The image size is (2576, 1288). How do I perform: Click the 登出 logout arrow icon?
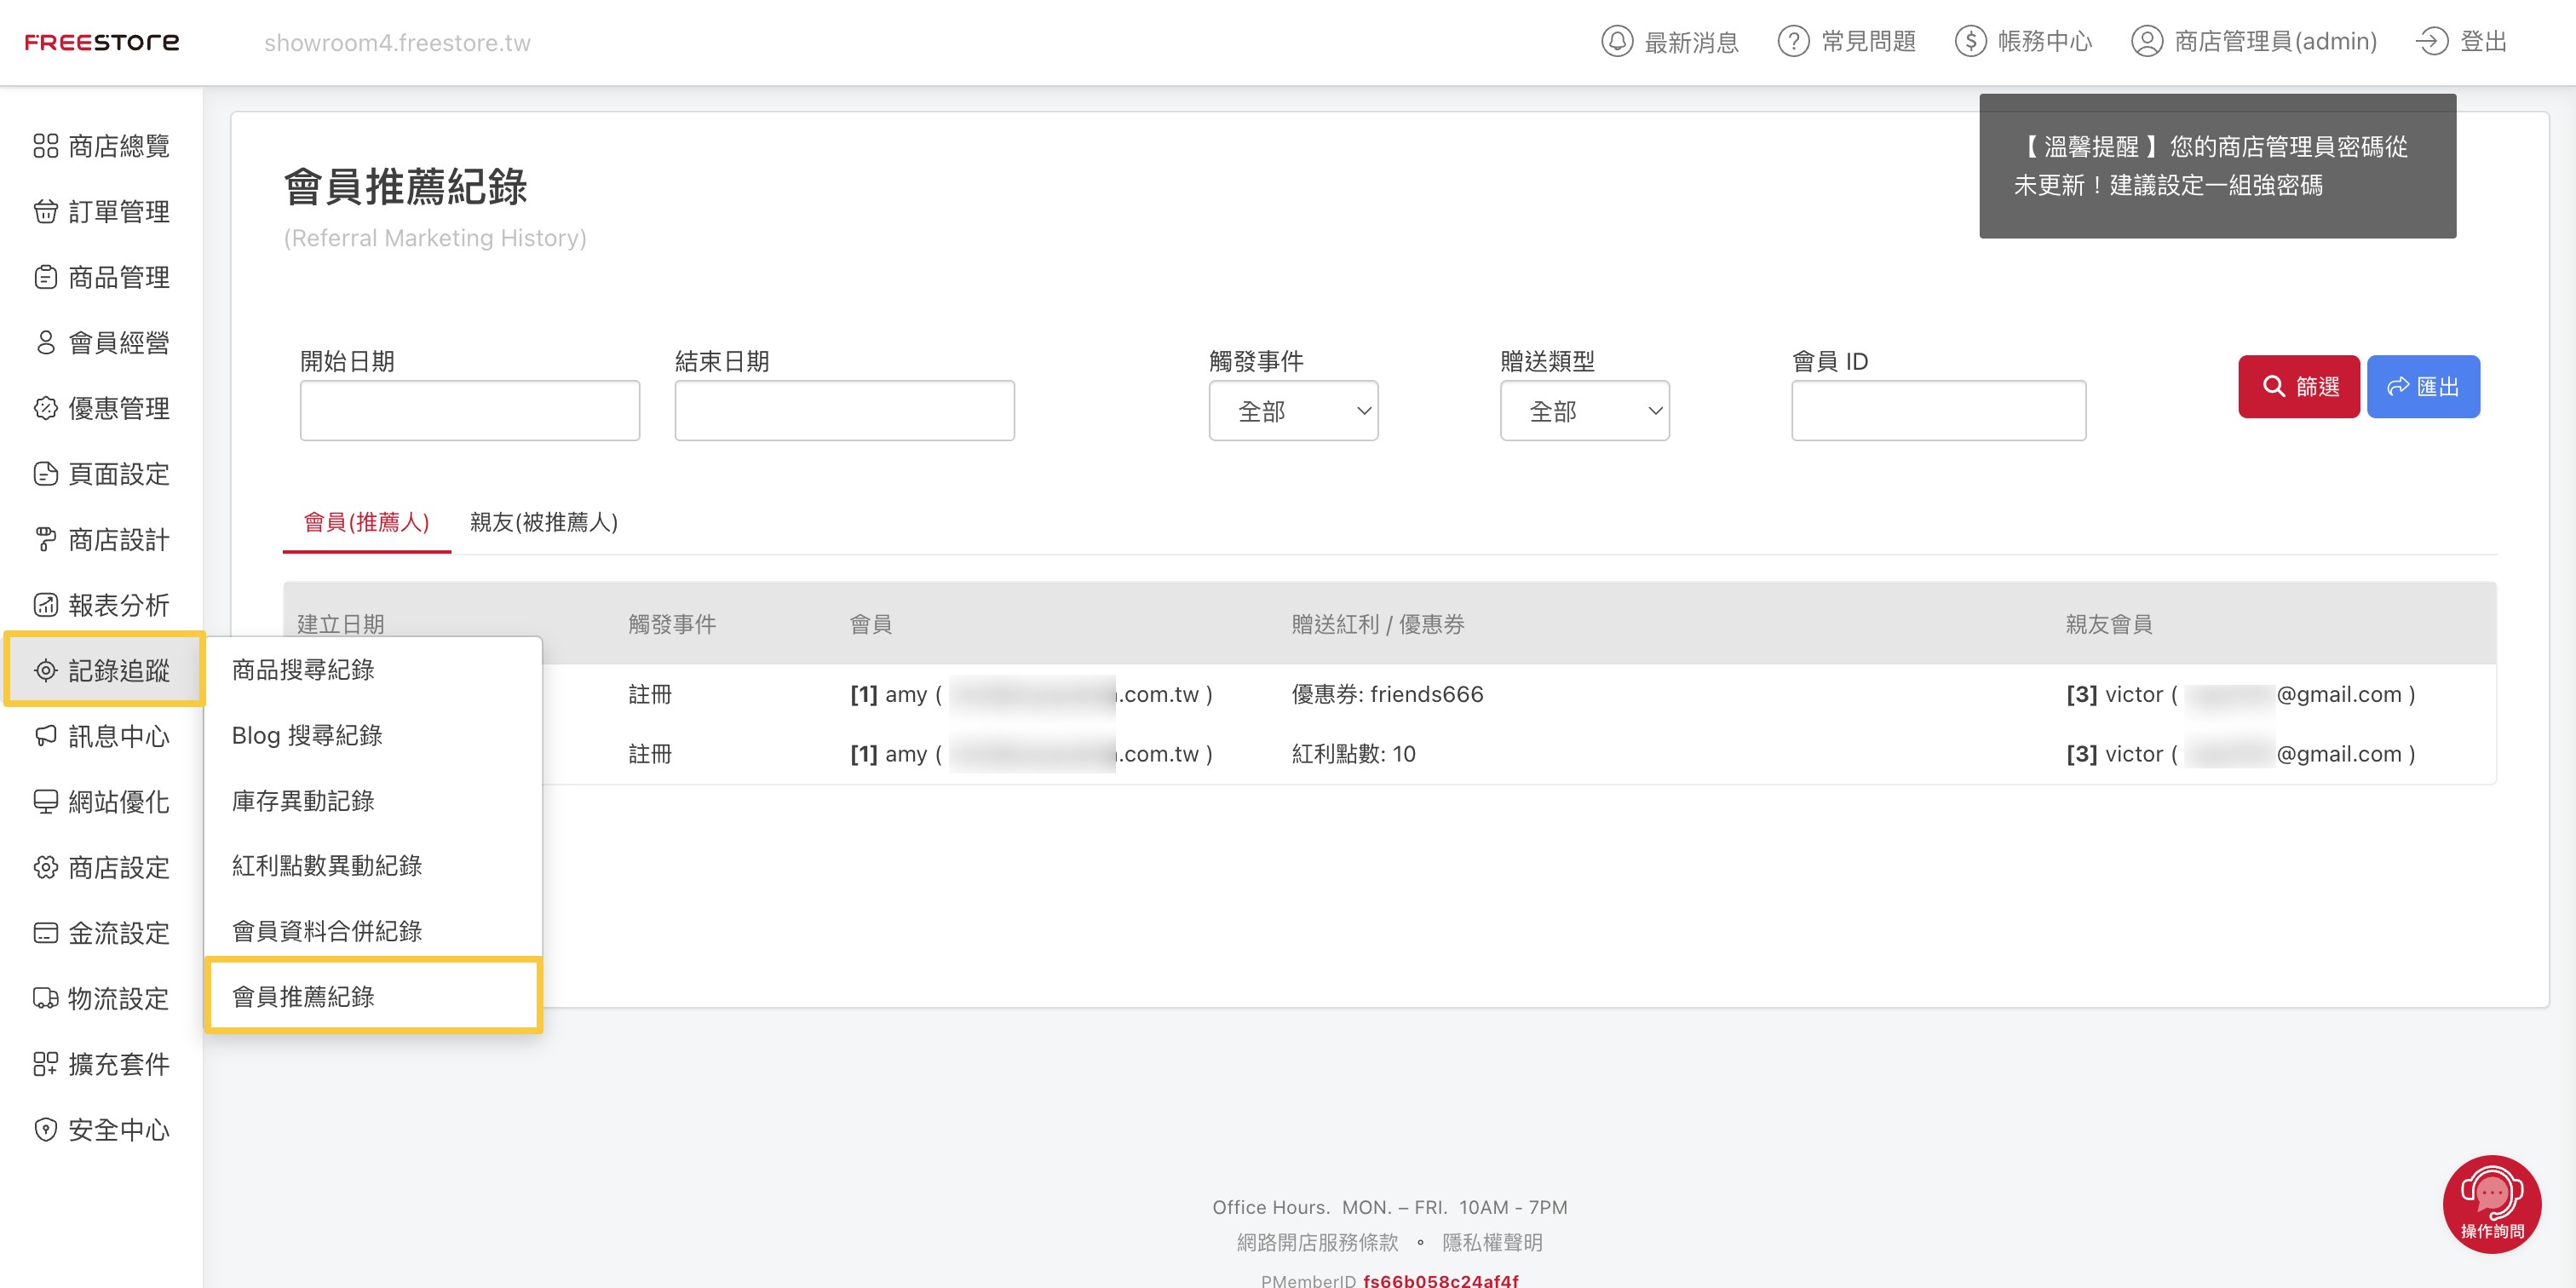pos(2431,41)
